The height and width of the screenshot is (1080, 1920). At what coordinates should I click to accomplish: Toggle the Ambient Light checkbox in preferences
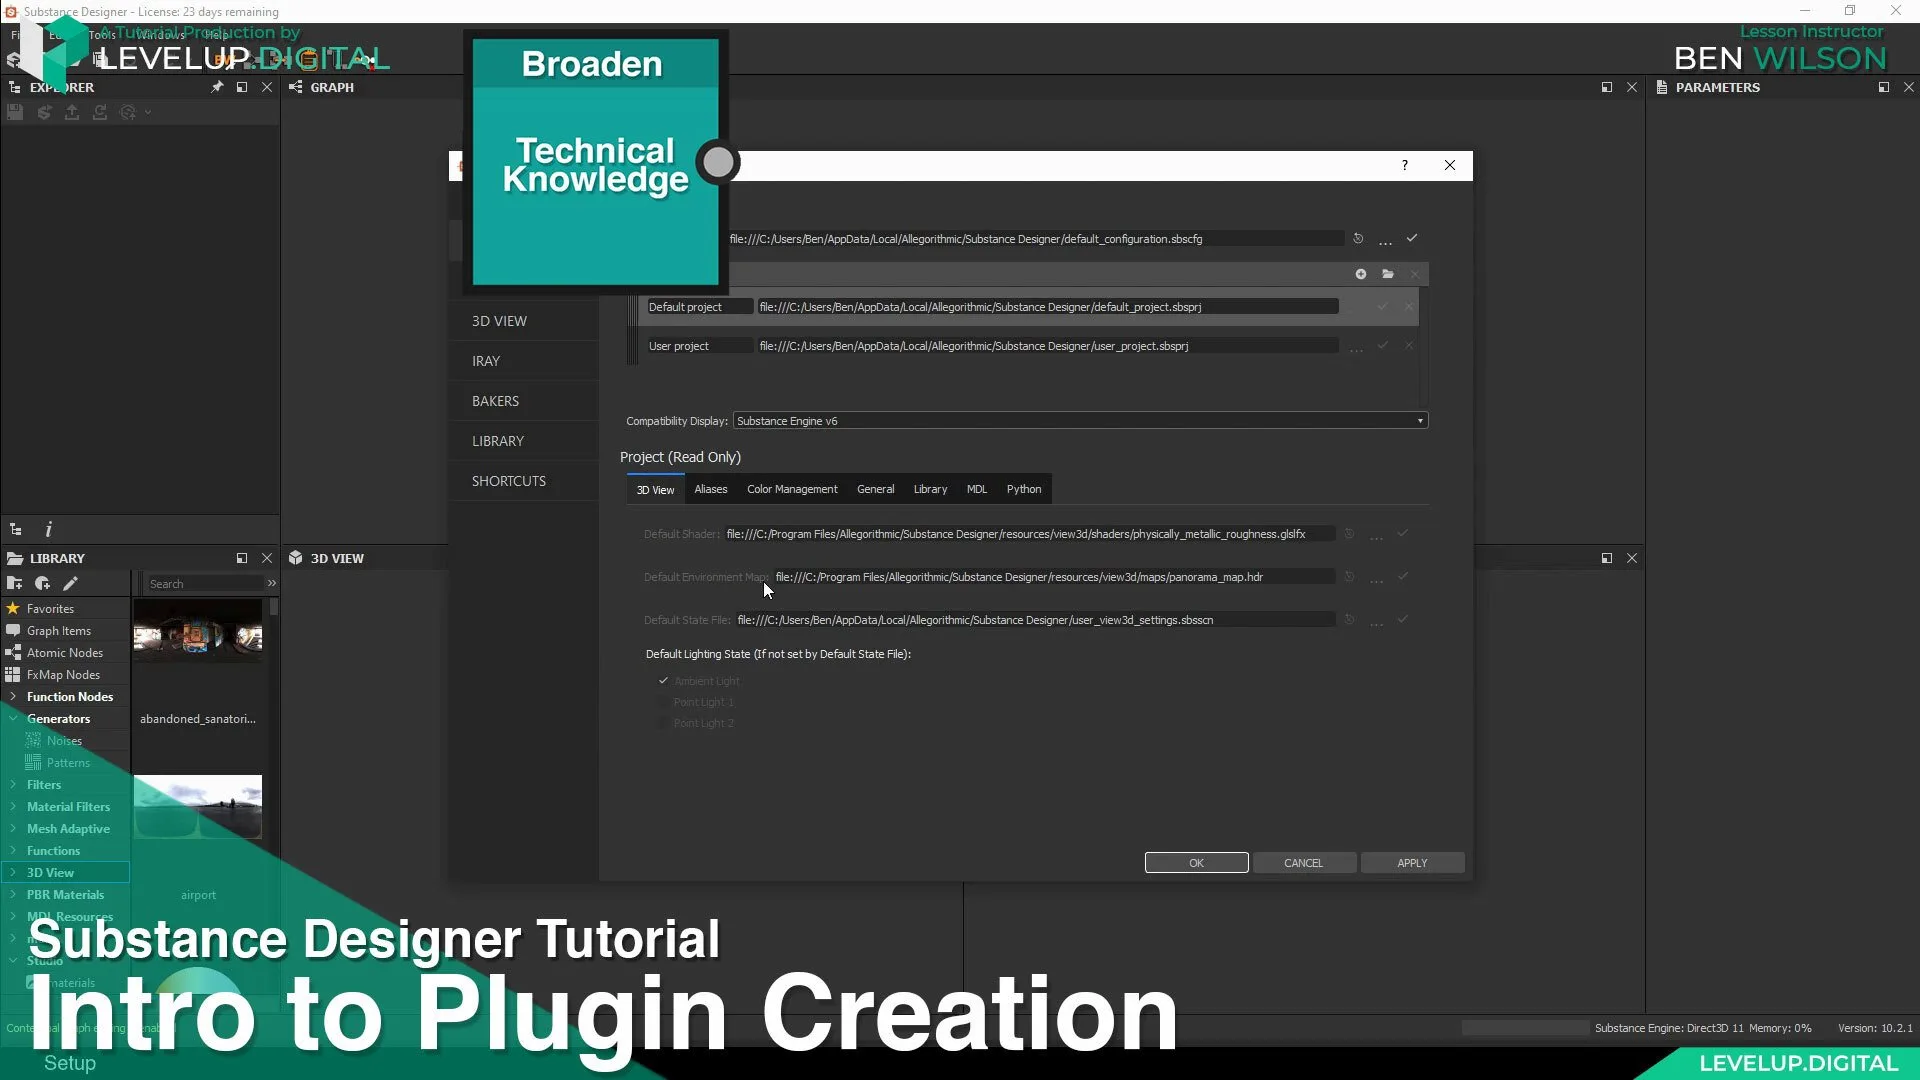coord(663,679)
